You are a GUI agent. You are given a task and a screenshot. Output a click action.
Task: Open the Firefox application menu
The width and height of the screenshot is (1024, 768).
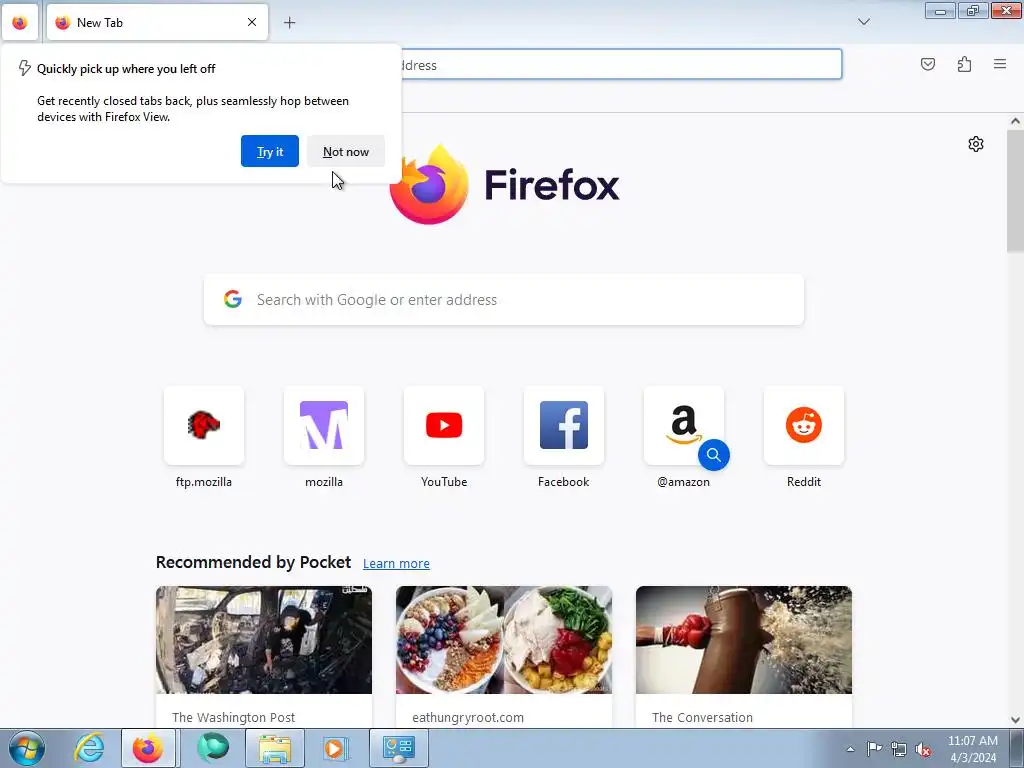[1000, 64]
